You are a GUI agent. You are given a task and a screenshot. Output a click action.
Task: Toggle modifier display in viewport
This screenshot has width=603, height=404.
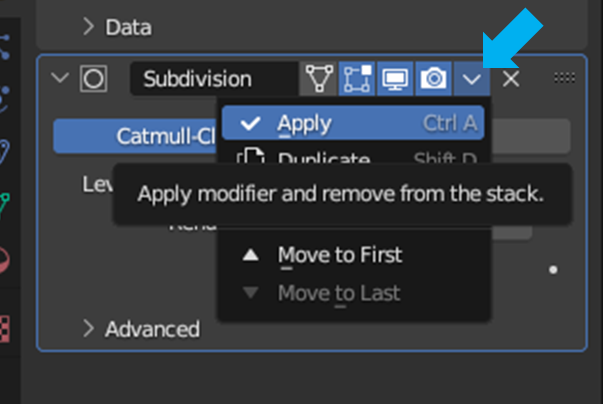[x=395, y=78]
